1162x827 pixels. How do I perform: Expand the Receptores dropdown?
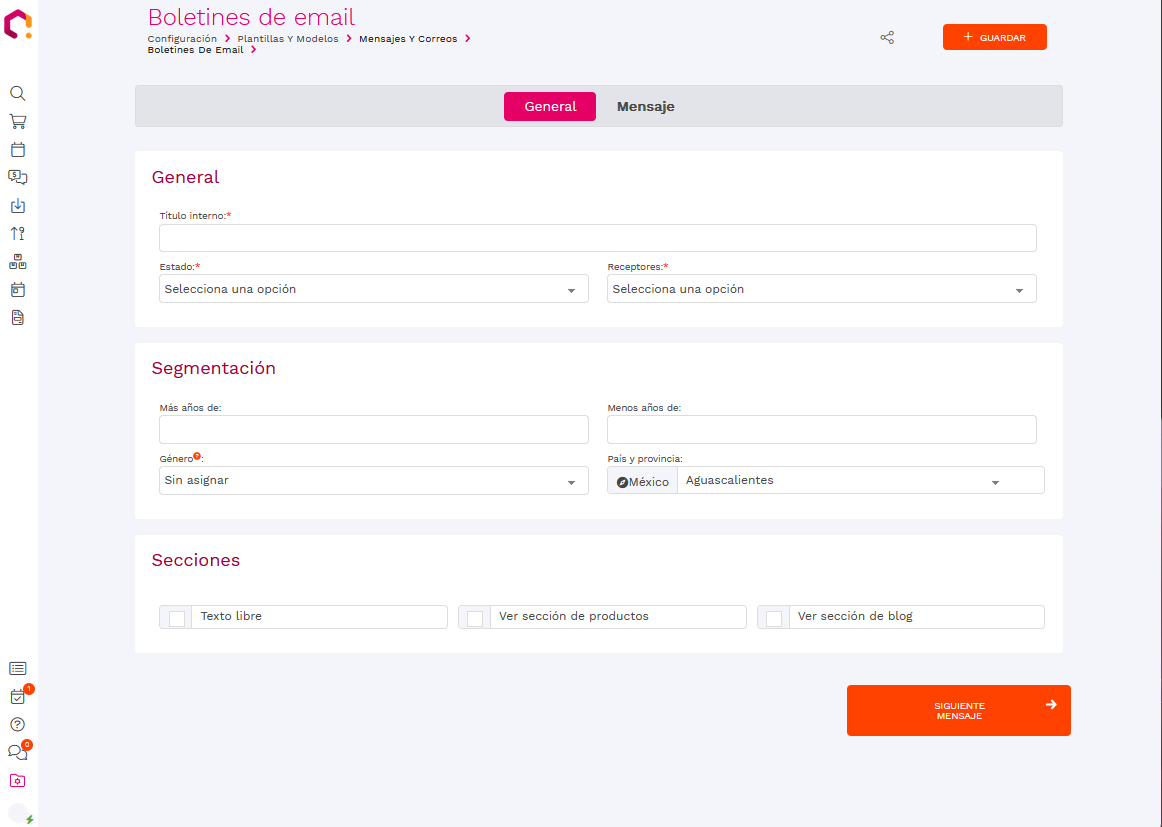(821, 289)
